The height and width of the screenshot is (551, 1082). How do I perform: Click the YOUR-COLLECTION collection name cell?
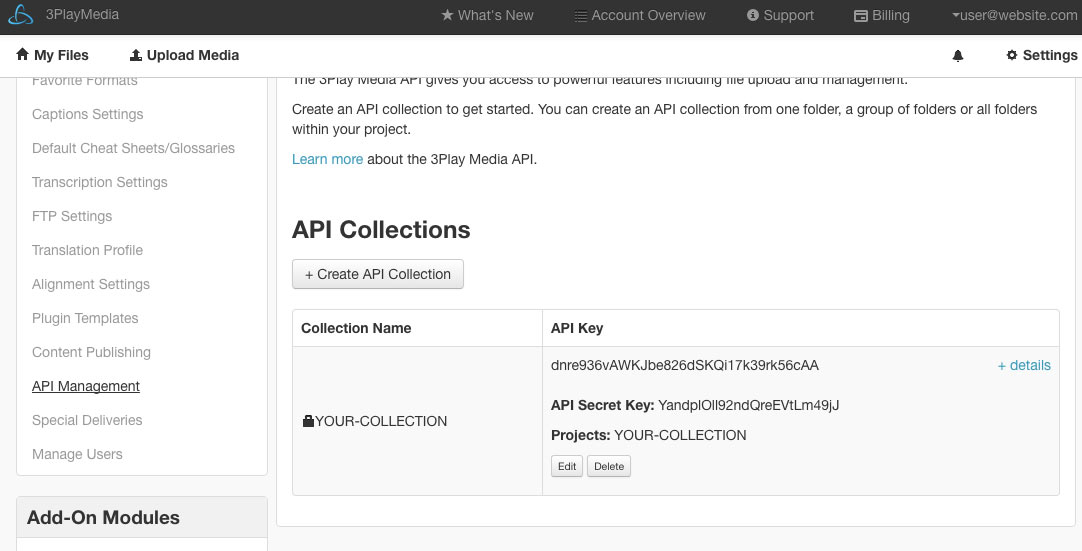(x=417, y=421)
